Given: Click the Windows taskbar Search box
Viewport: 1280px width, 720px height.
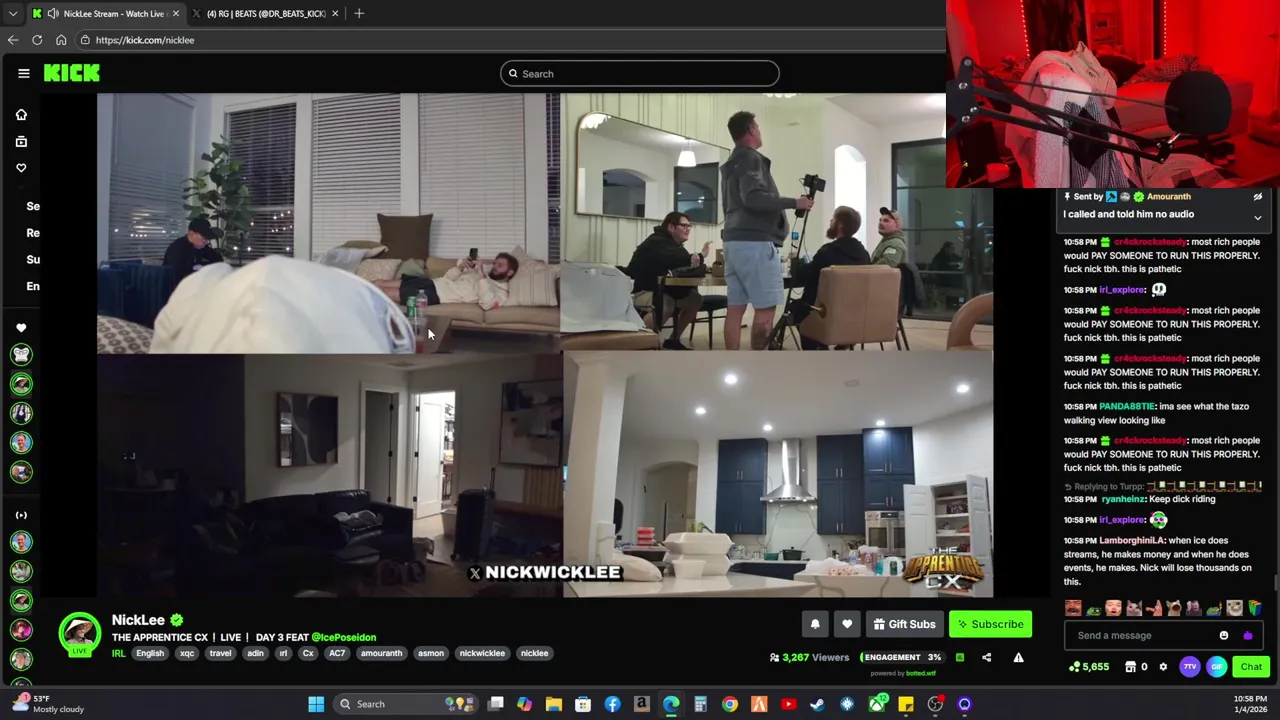Looking at the screenshot, I should [405, 704].
